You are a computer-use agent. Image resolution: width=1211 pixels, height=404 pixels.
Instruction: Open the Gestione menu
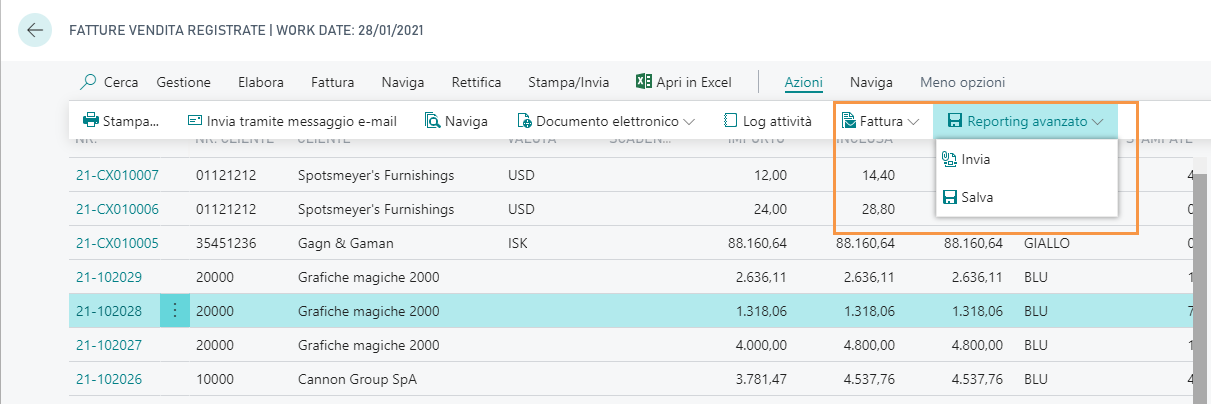pyautogui.click(x=183, y=82)
